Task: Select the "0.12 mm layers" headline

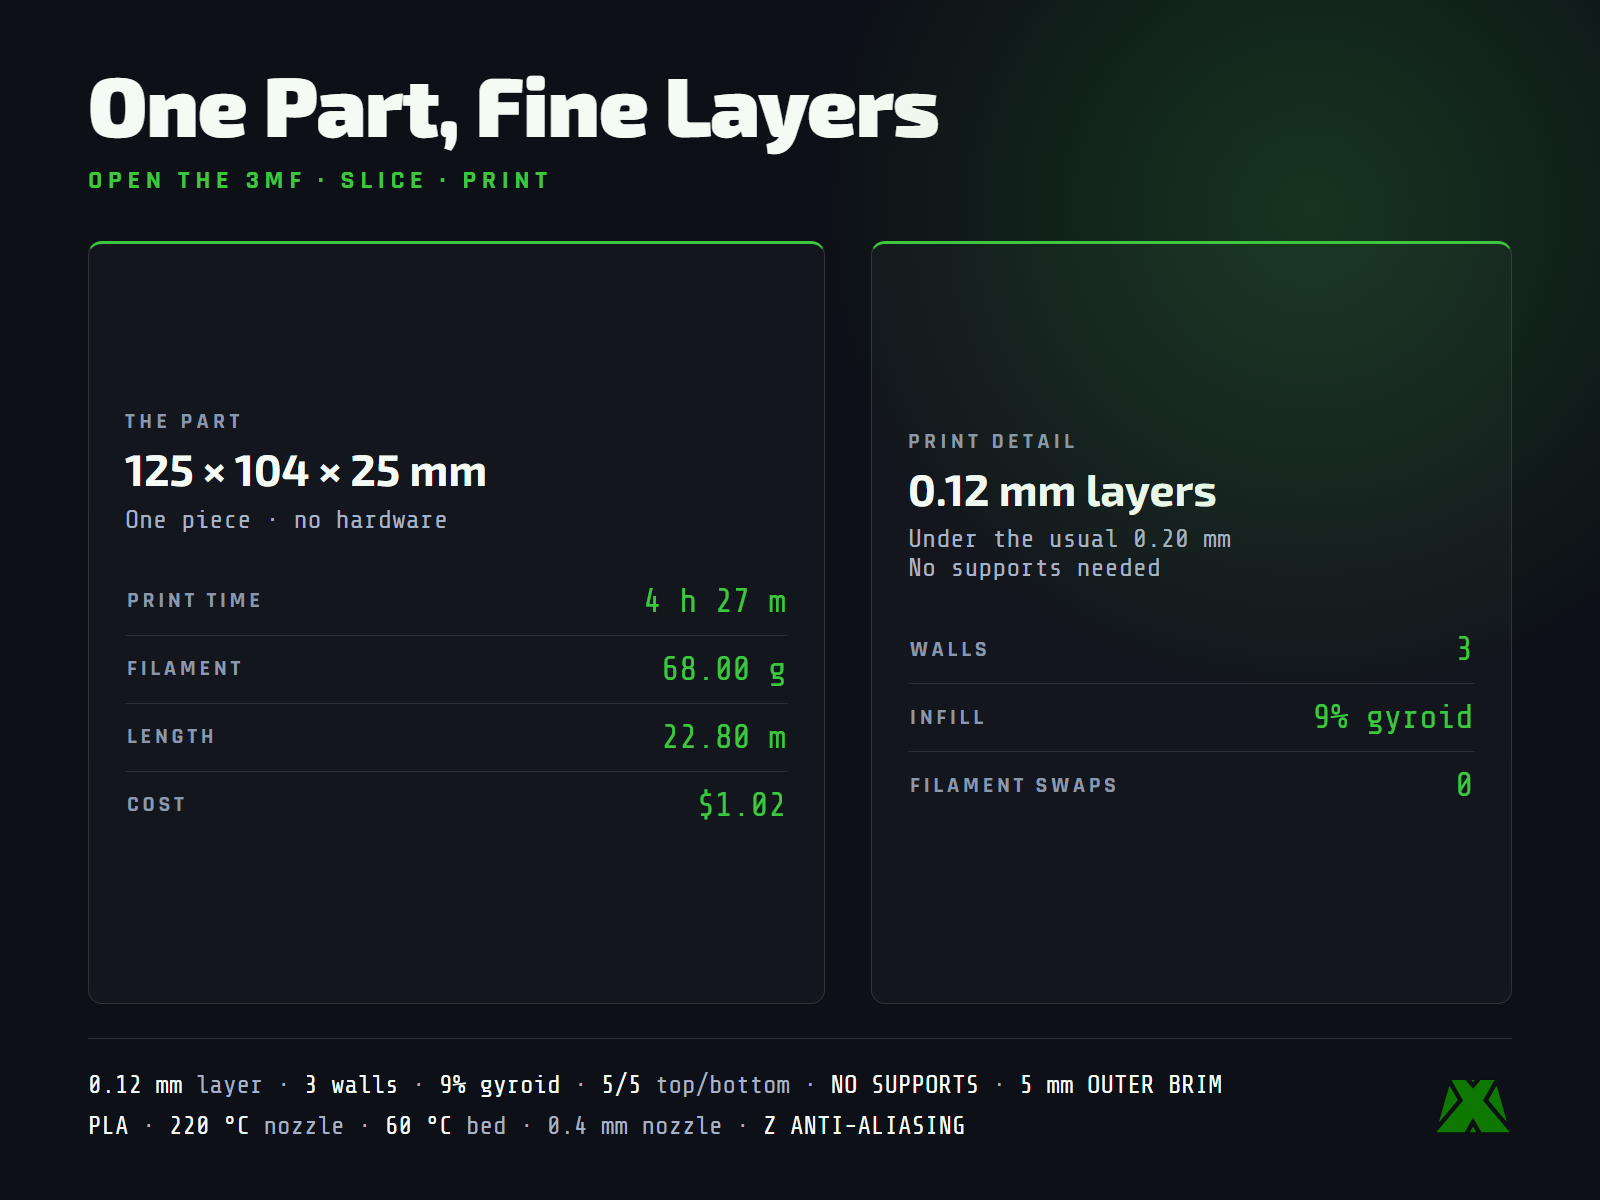Action: coord(1062,492)
